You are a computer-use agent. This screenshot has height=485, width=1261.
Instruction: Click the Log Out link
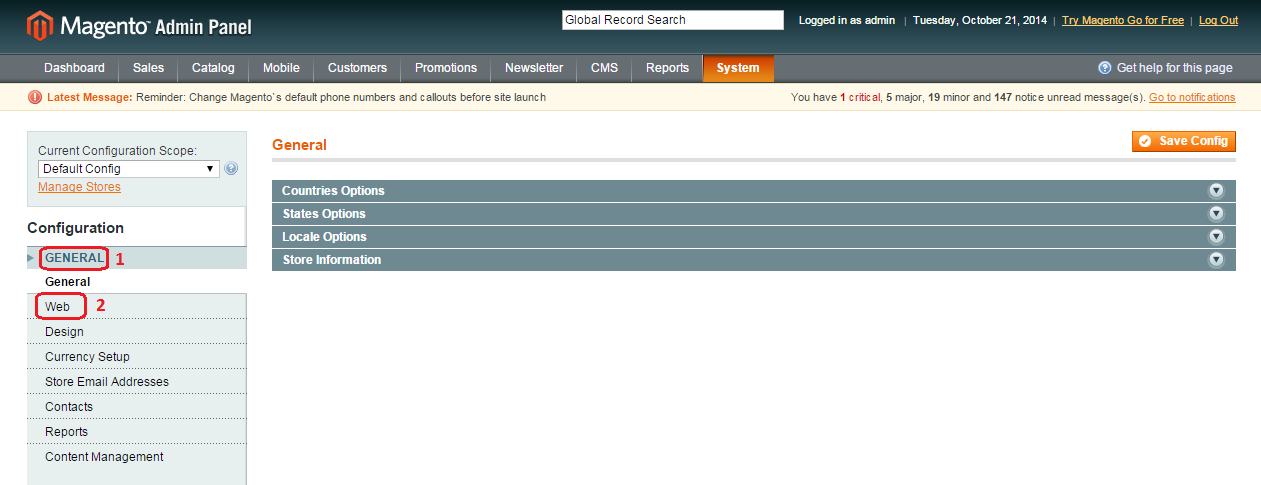point(1218,20)
